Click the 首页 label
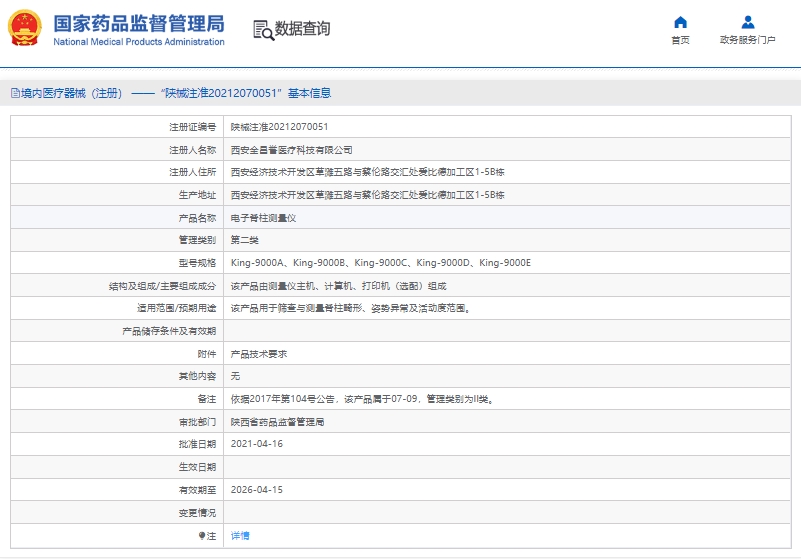 tap(680, 40)
